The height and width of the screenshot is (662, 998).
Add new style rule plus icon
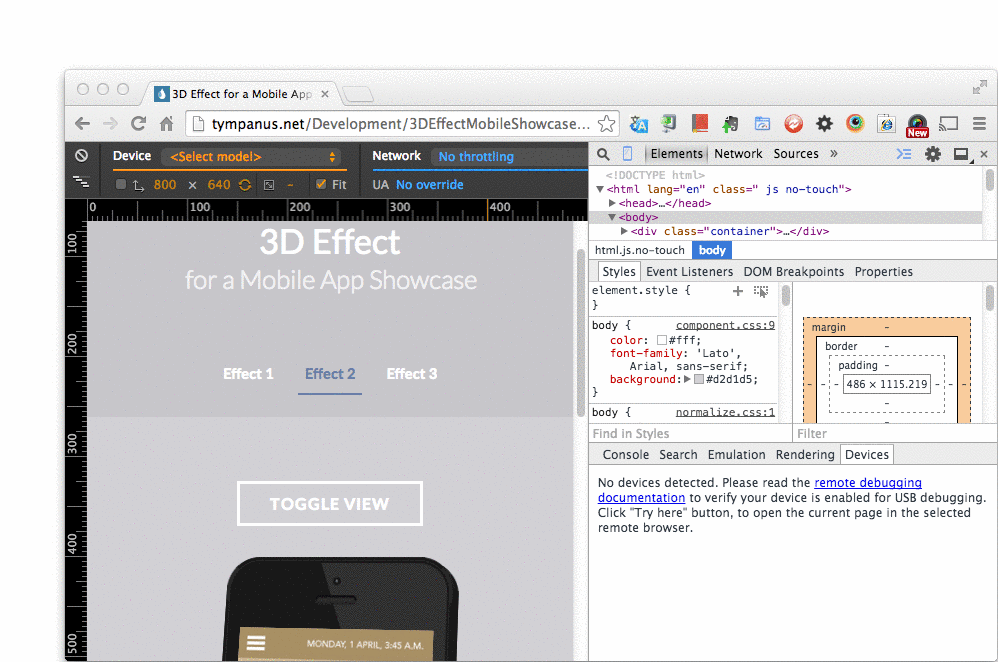click(x=738, y=291)
